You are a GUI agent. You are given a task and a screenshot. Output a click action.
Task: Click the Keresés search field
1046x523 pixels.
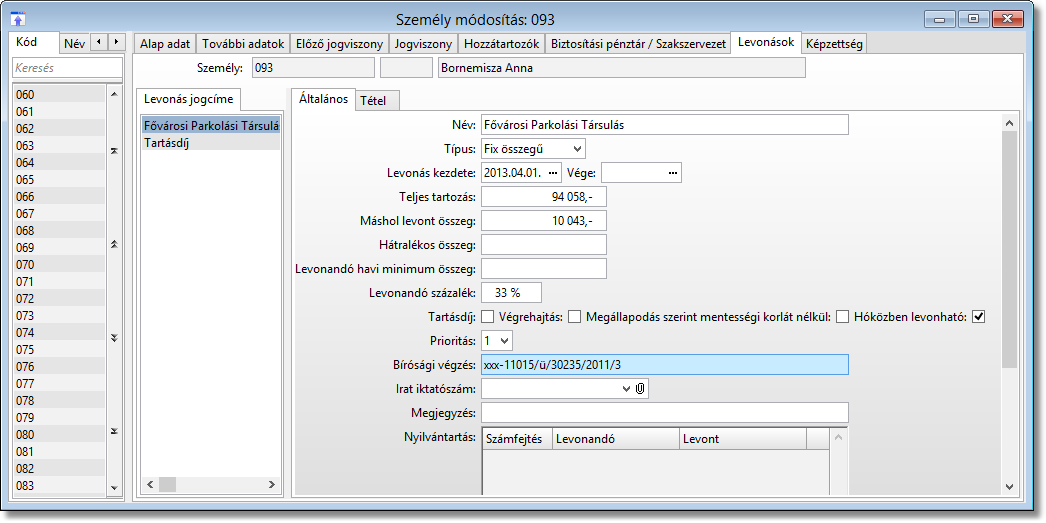click(x=67, y=67)
